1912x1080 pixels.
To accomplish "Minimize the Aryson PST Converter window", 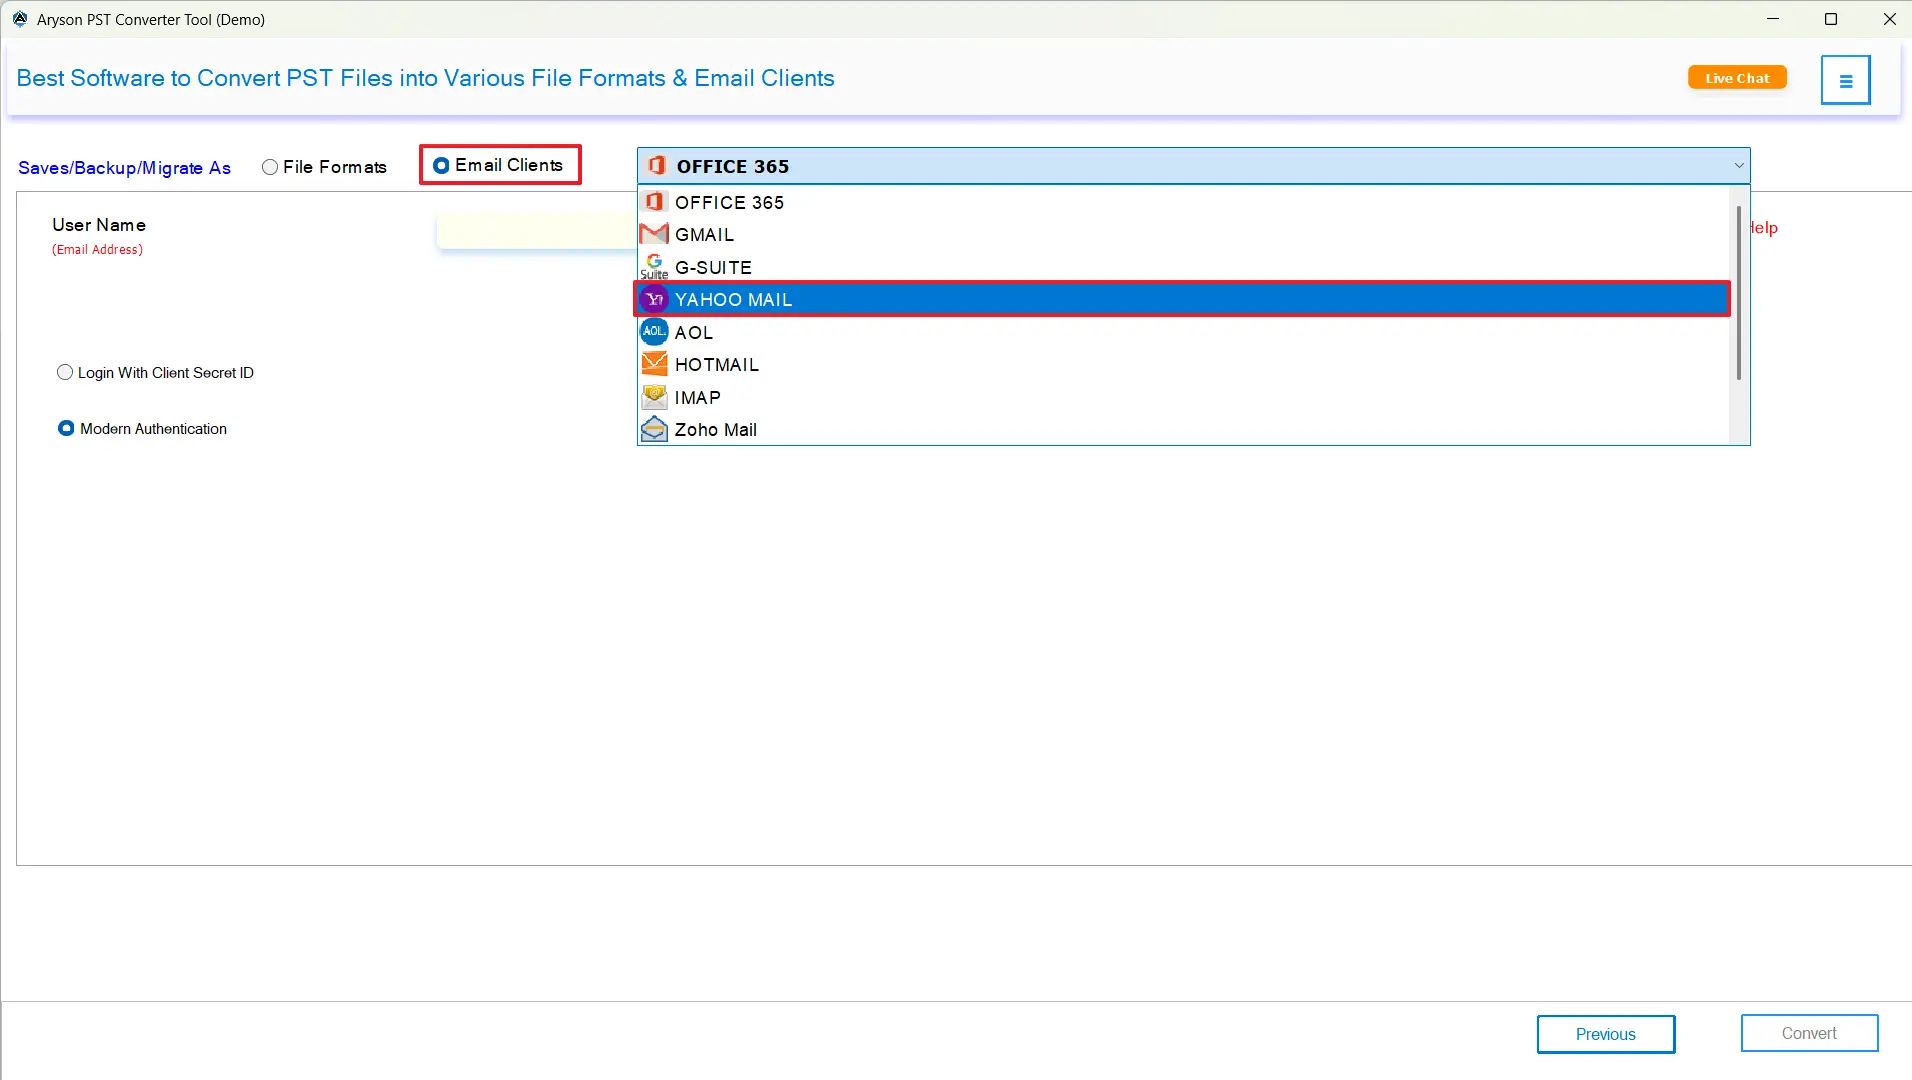I will tap(1773, 19).
